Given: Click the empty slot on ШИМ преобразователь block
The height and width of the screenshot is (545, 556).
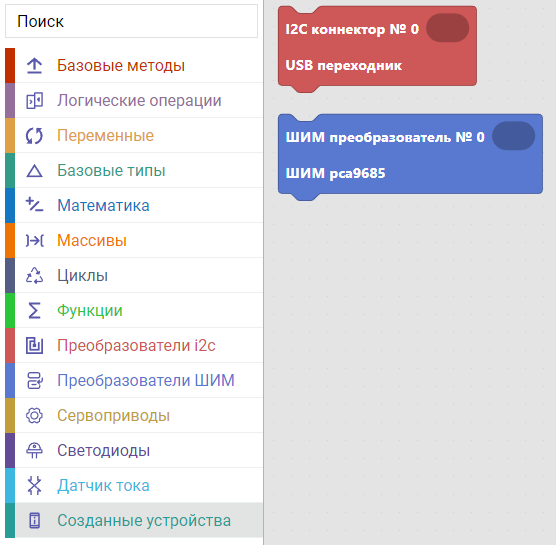Looking at the screenshot, I should point(513,136).
